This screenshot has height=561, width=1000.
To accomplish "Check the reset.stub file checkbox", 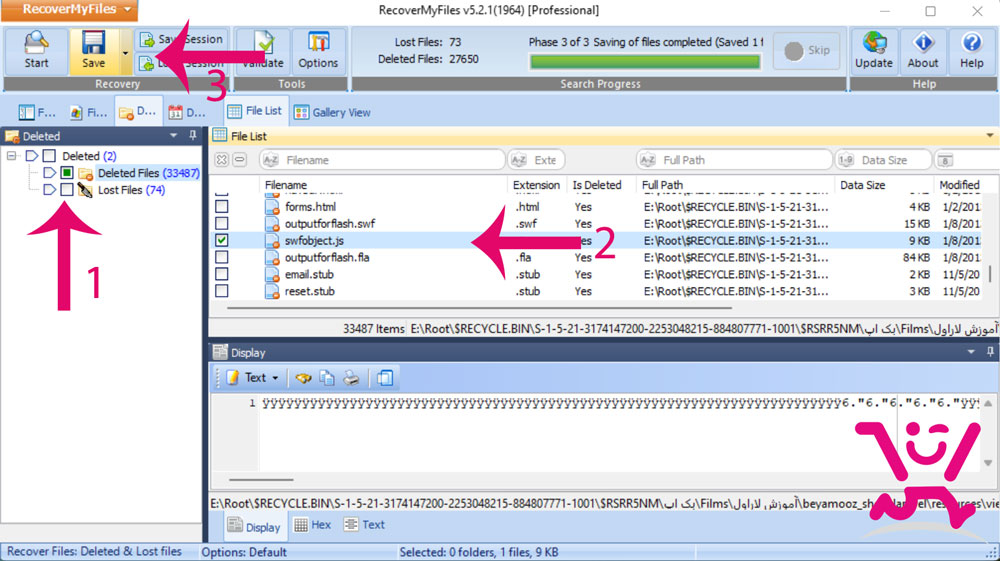I will (x=221, y=291).
